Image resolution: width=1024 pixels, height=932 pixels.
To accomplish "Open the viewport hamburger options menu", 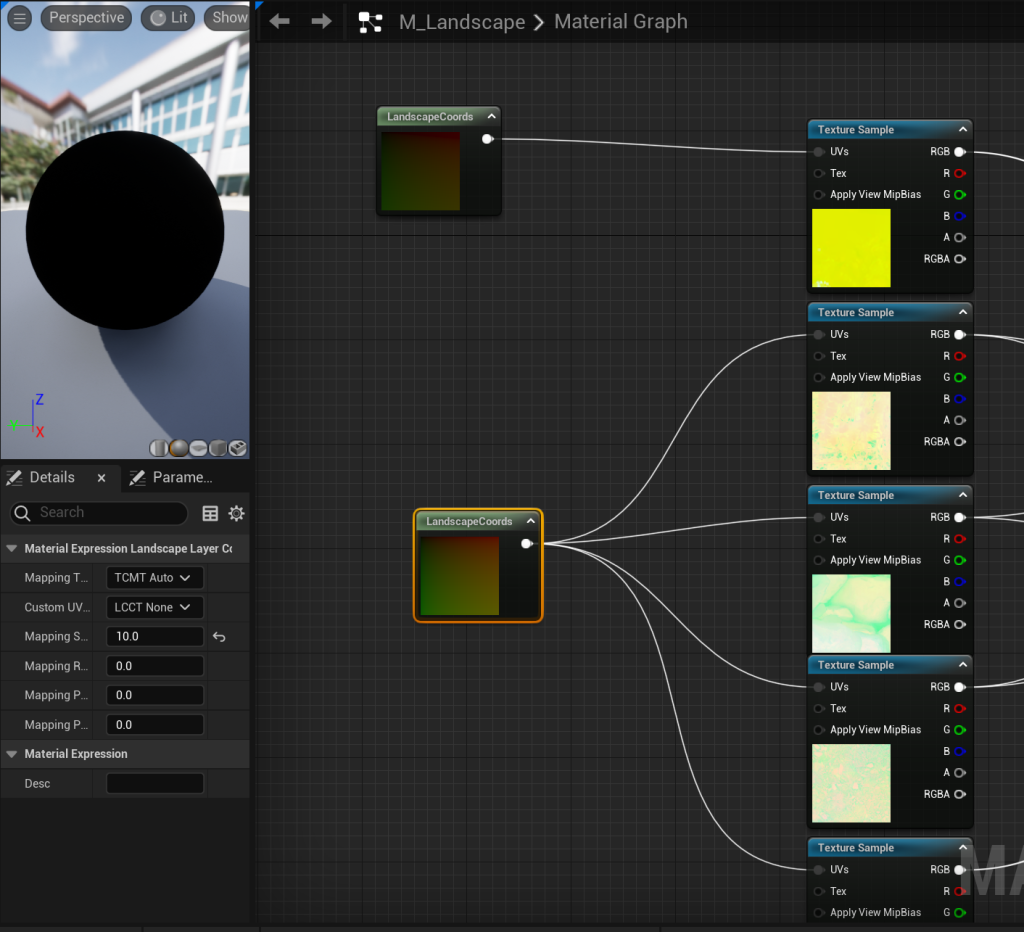I will (19, 18).
